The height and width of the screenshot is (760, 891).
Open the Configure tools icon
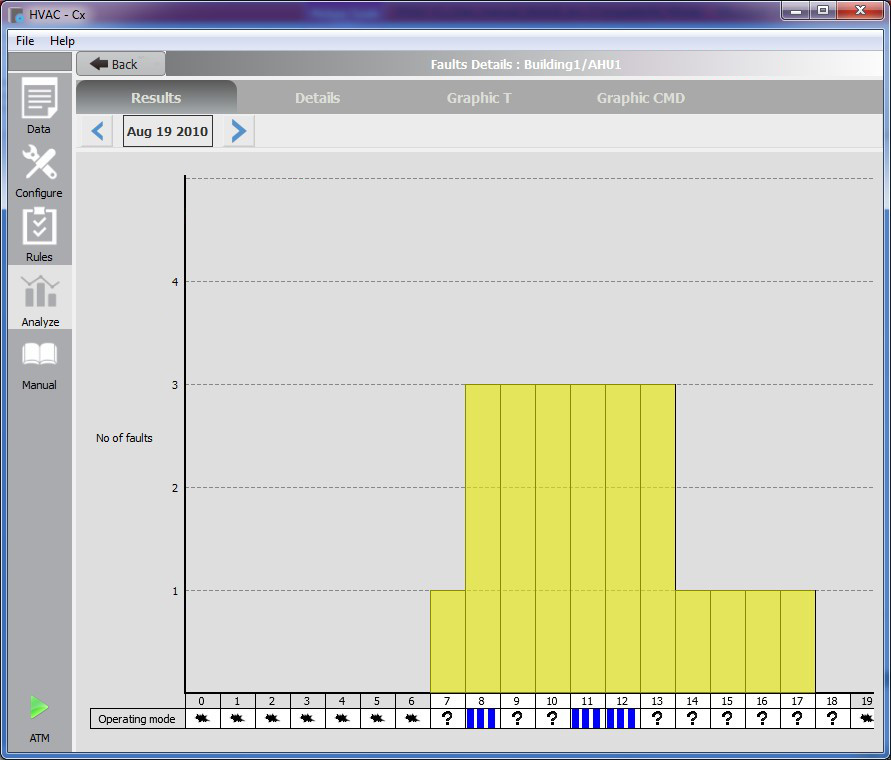click(x=39, y=170)
